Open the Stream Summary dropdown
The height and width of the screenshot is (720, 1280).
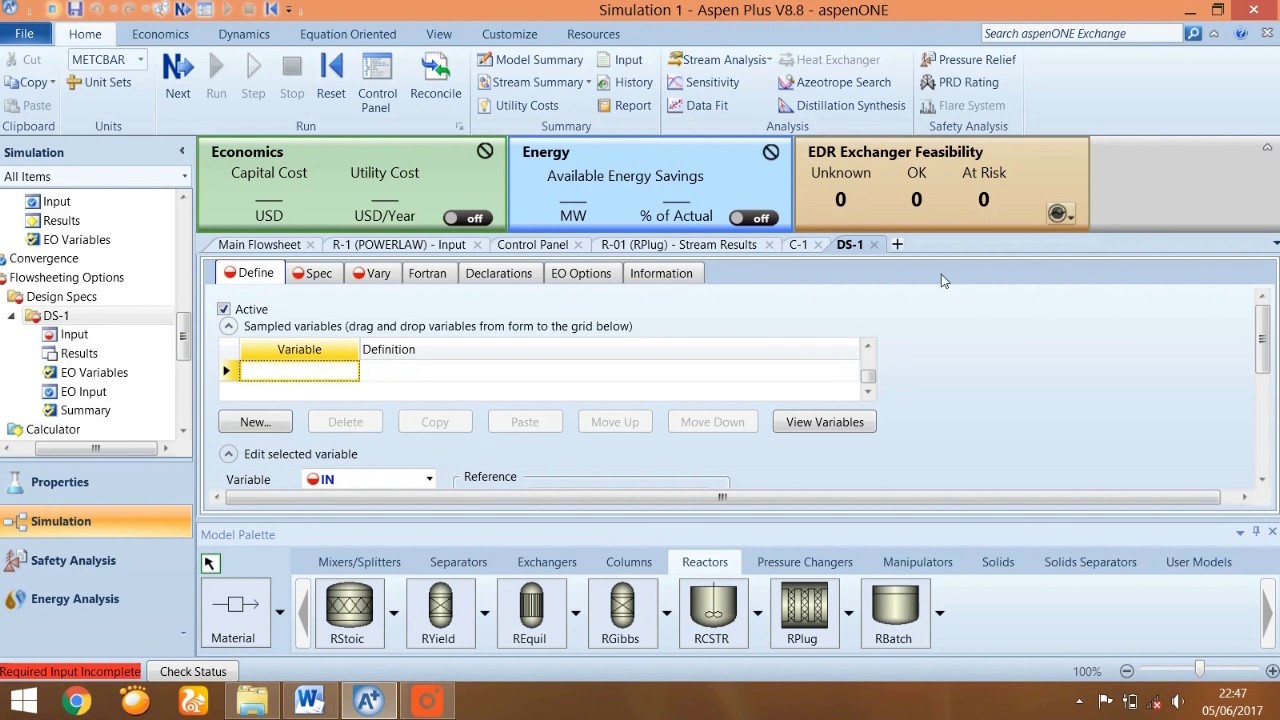588,82
